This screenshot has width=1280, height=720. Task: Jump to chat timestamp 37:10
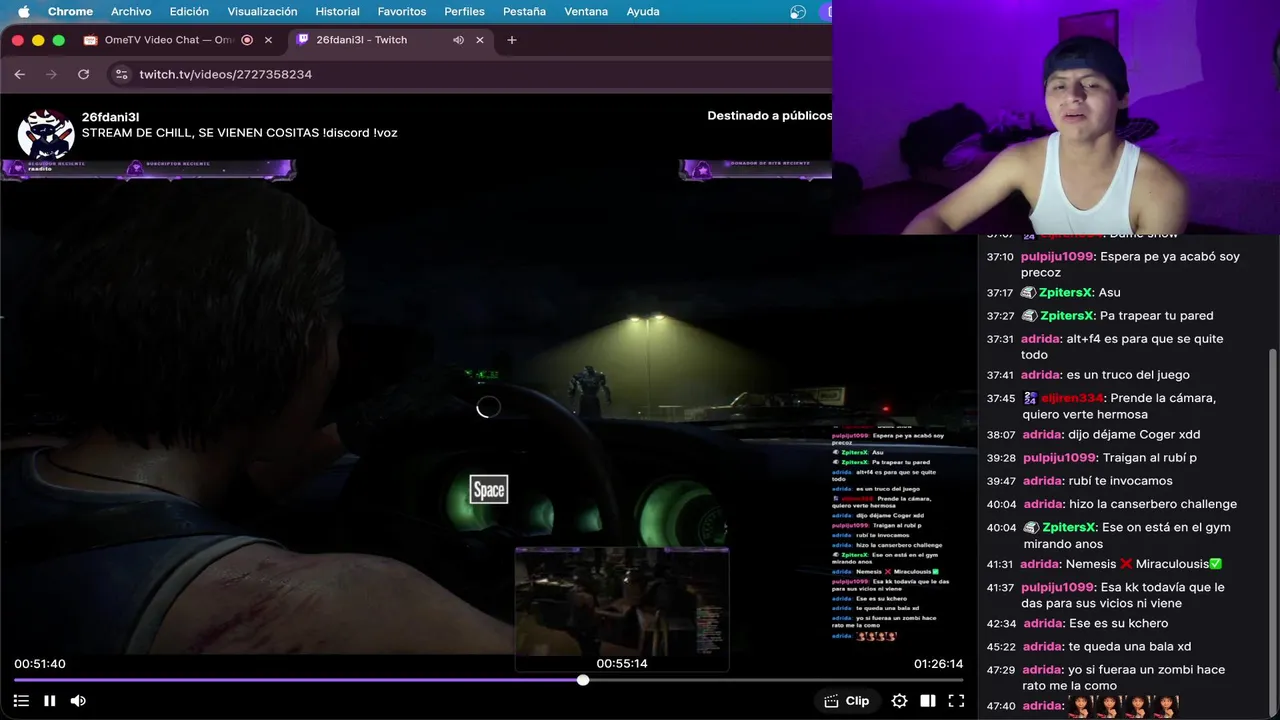click(x=1000, y=257)
